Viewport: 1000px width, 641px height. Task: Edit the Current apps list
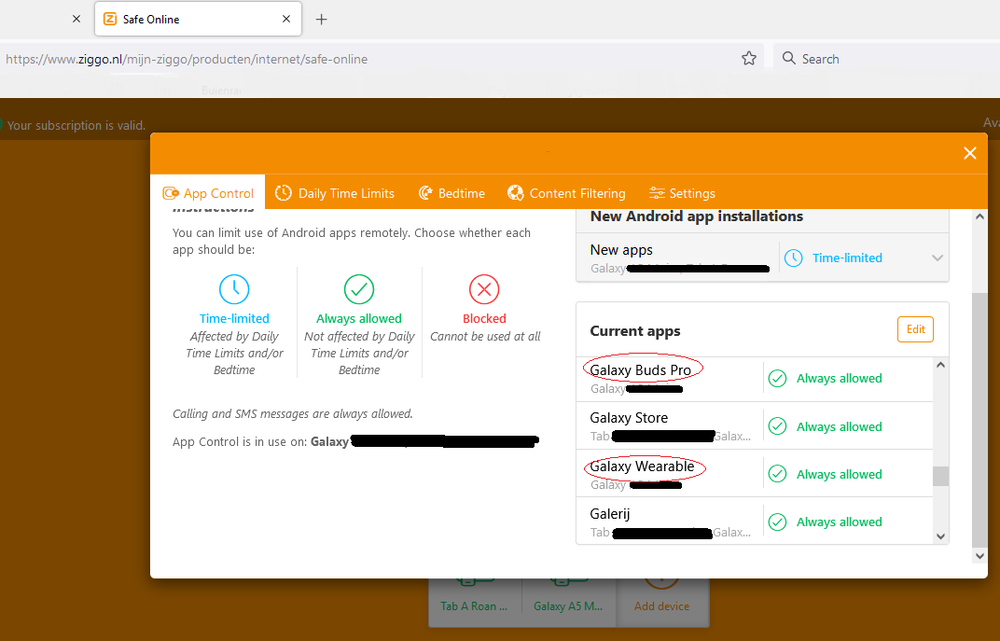pos(915,329)
